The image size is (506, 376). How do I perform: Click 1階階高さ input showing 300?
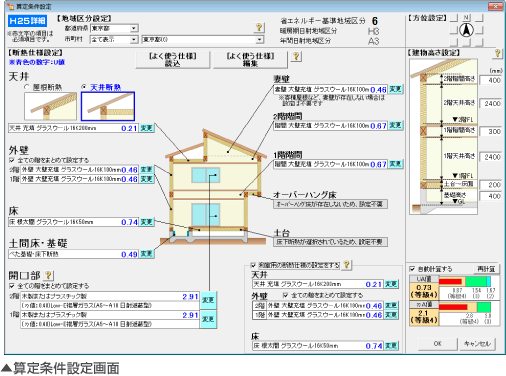tap(491, 131)
